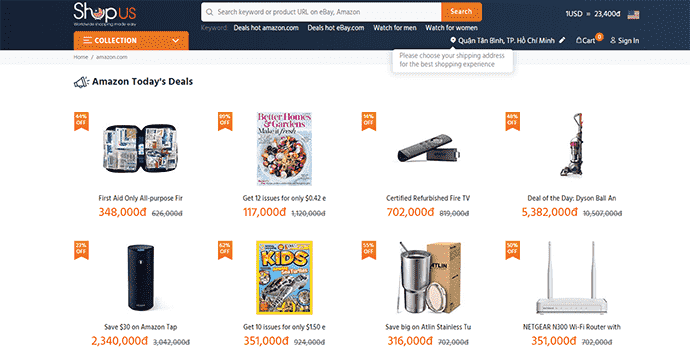Click the US flag currency icon
Viewport: 690px width, 361px height.
click(633, 14)
